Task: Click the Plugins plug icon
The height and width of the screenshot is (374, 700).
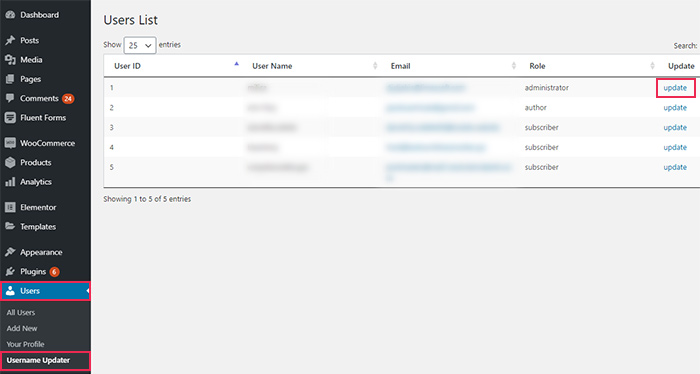Action: point(10,271)
